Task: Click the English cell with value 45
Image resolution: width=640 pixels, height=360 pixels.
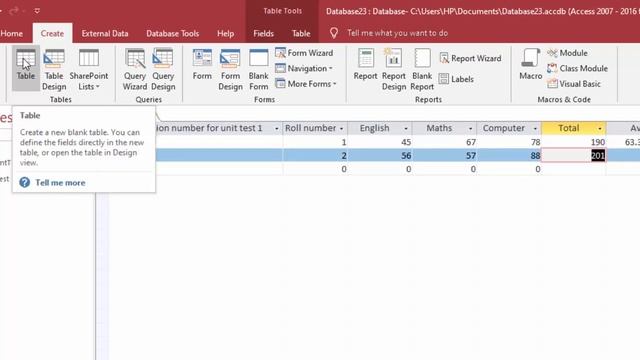Action: click(380, 142)
